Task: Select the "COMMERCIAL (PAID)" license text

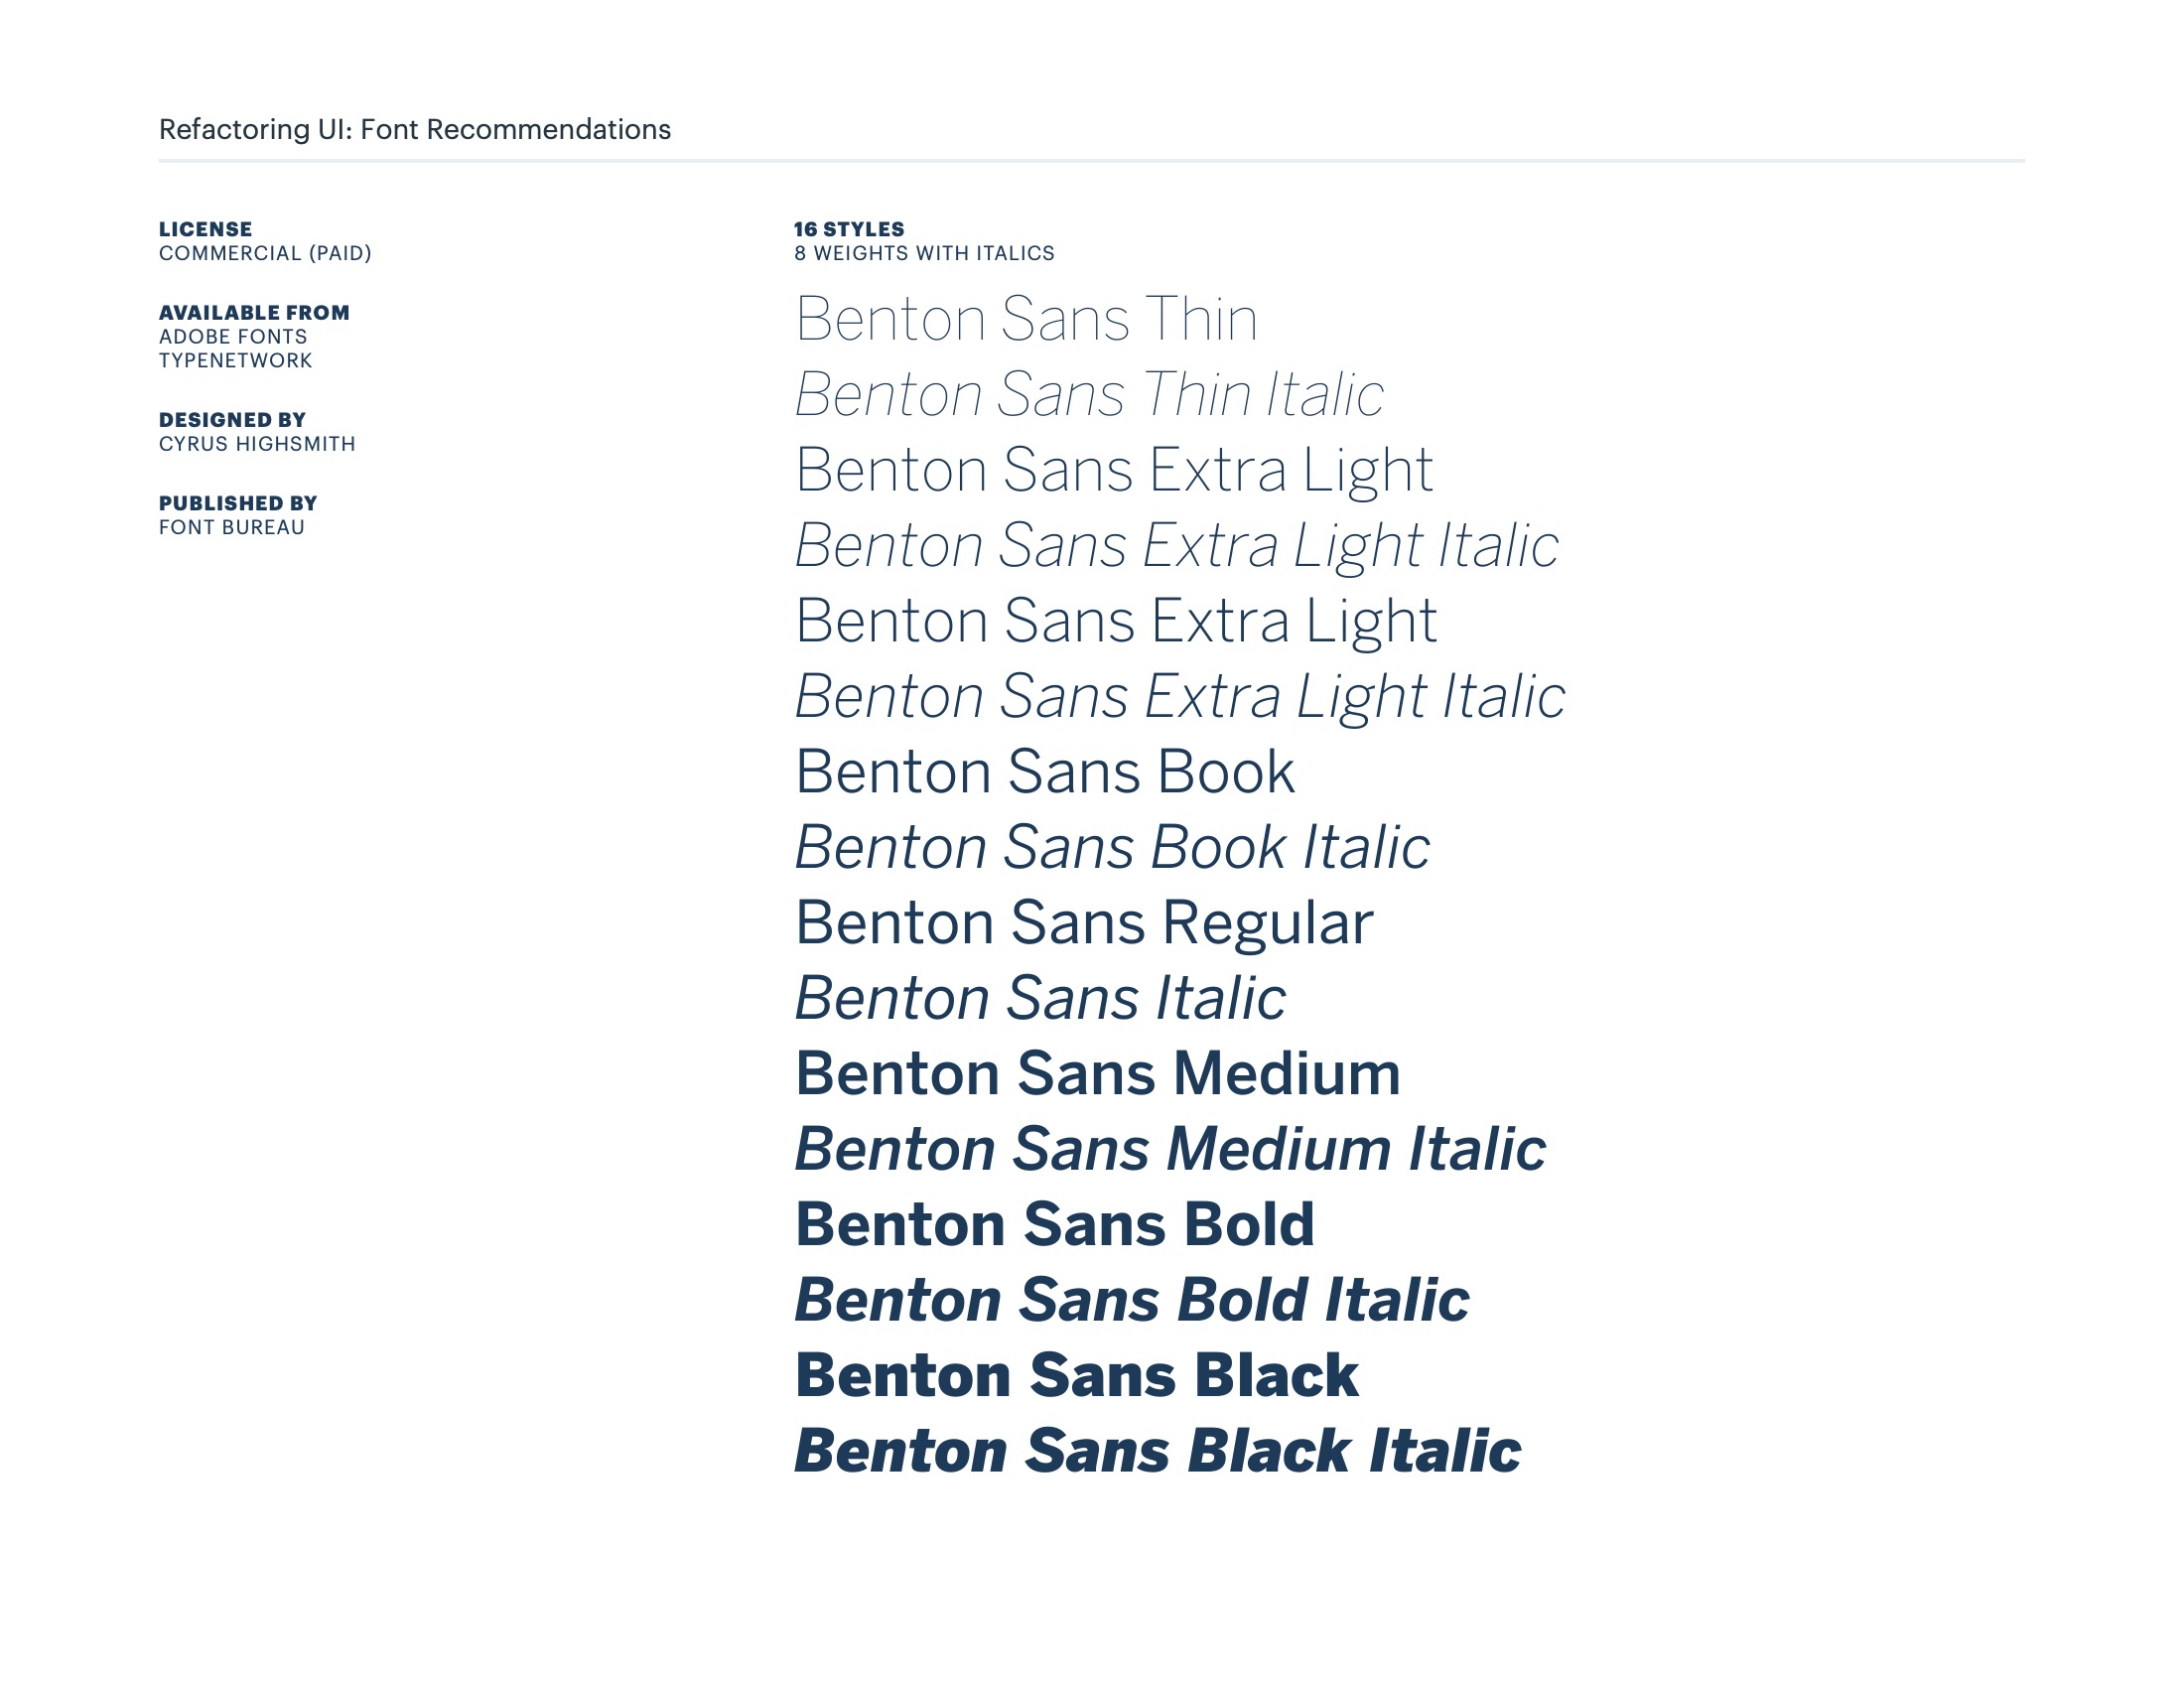Action: [265, 253]
